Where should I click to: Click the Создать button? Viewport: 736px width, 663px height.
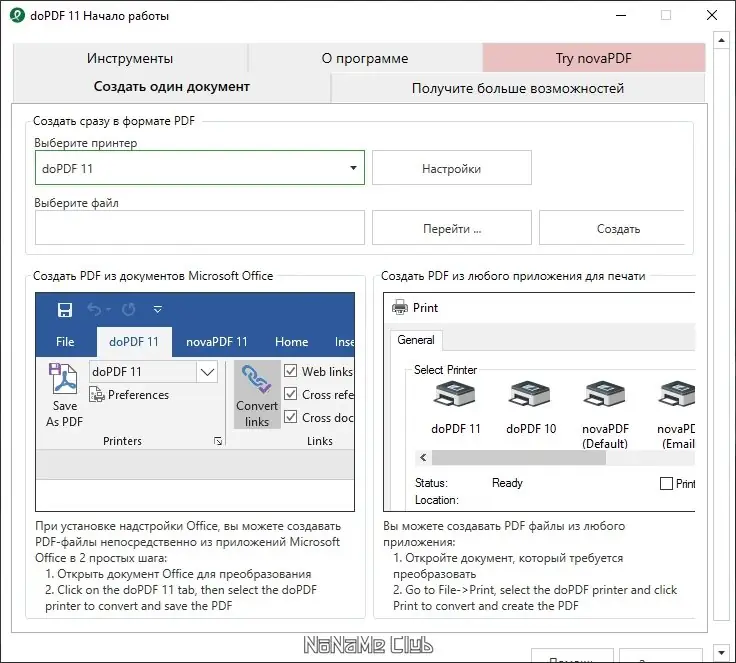click(x=612, y=228)
